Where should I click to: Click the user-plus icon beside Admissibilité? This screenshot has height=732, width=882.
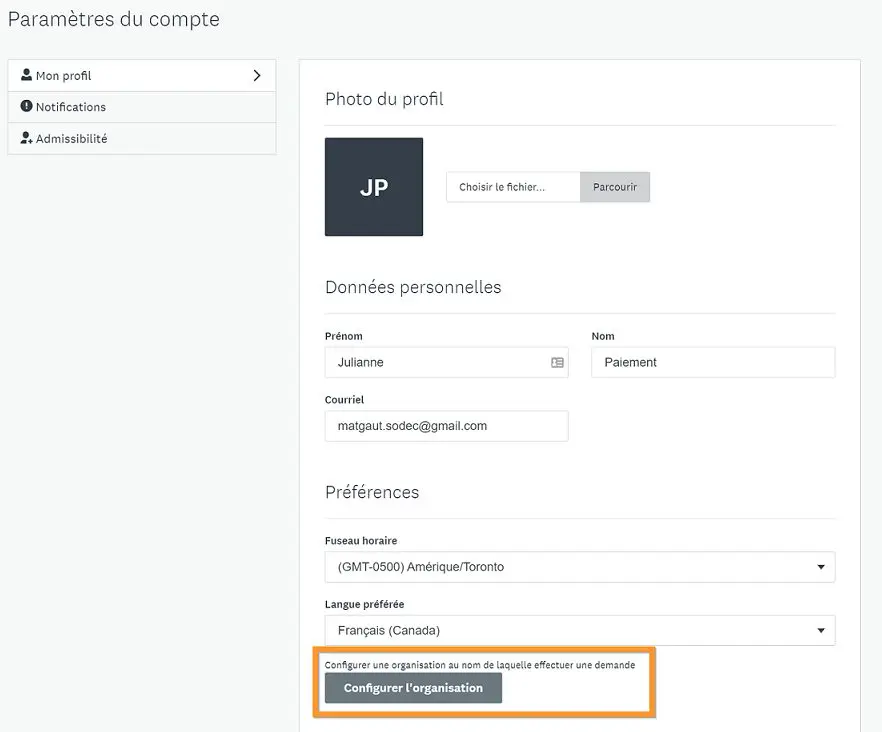point(27,138)
